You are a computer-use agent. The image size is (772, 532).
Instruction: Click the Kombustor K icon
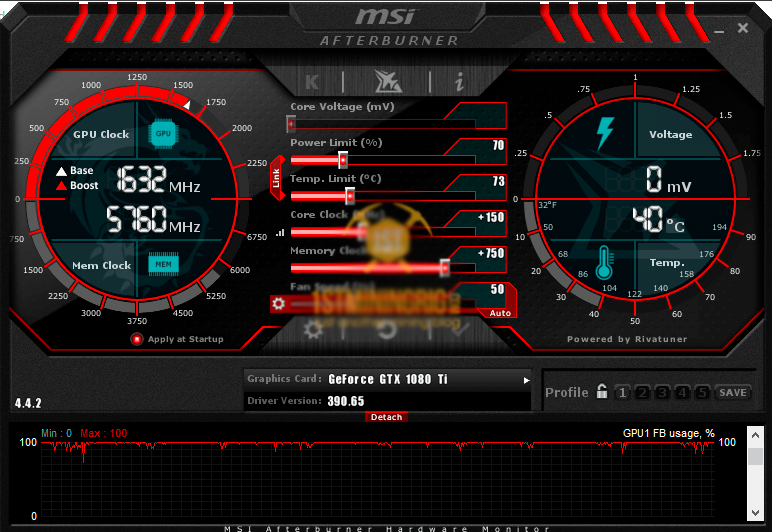coord(312,82)
